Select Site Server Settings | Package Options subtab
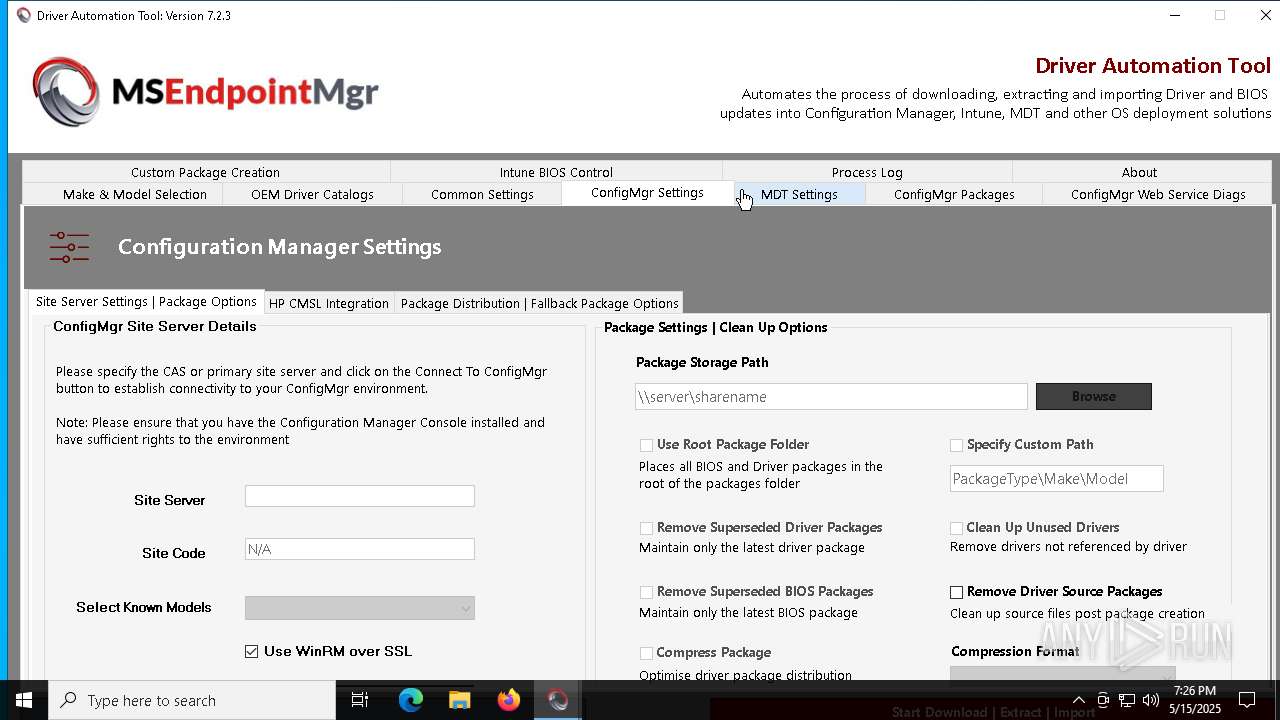This screenshot has height=720, width=1280. pyautogui.click(x=146, y=301)
